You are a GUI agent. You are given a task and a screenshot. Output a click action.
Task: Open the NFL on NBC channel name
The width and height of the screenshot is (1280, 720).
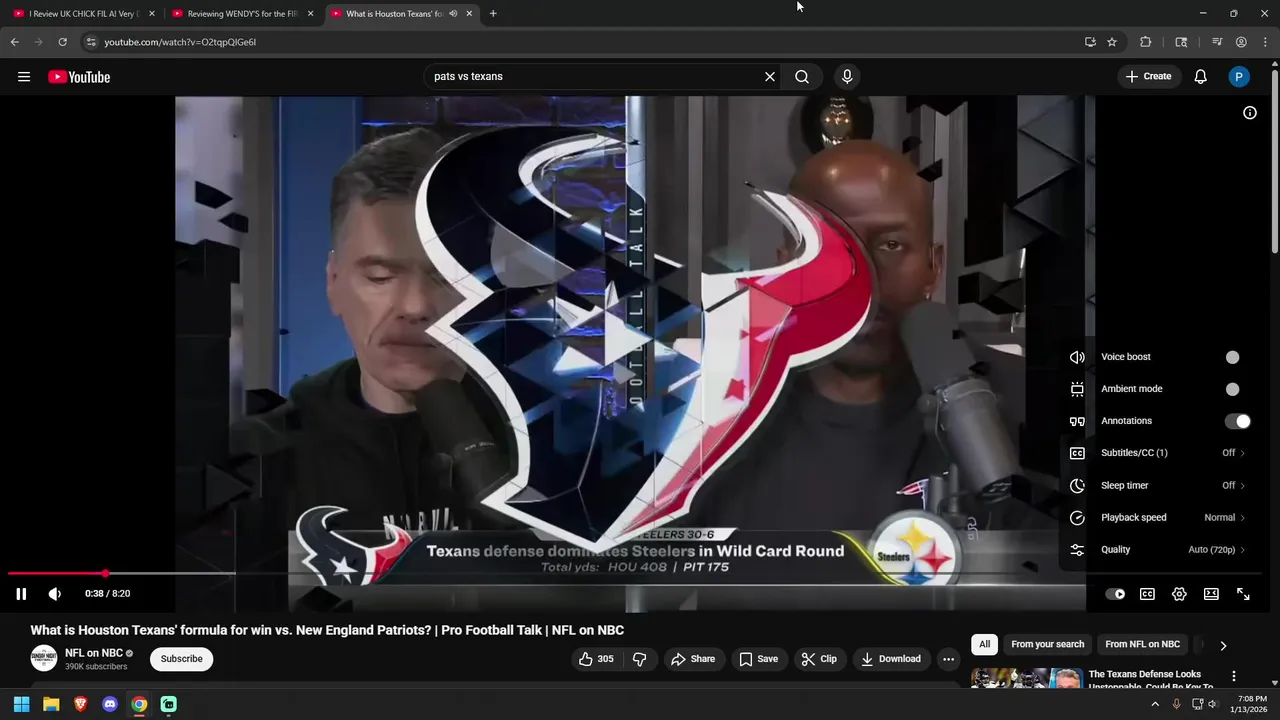click(x=94, y=653)
